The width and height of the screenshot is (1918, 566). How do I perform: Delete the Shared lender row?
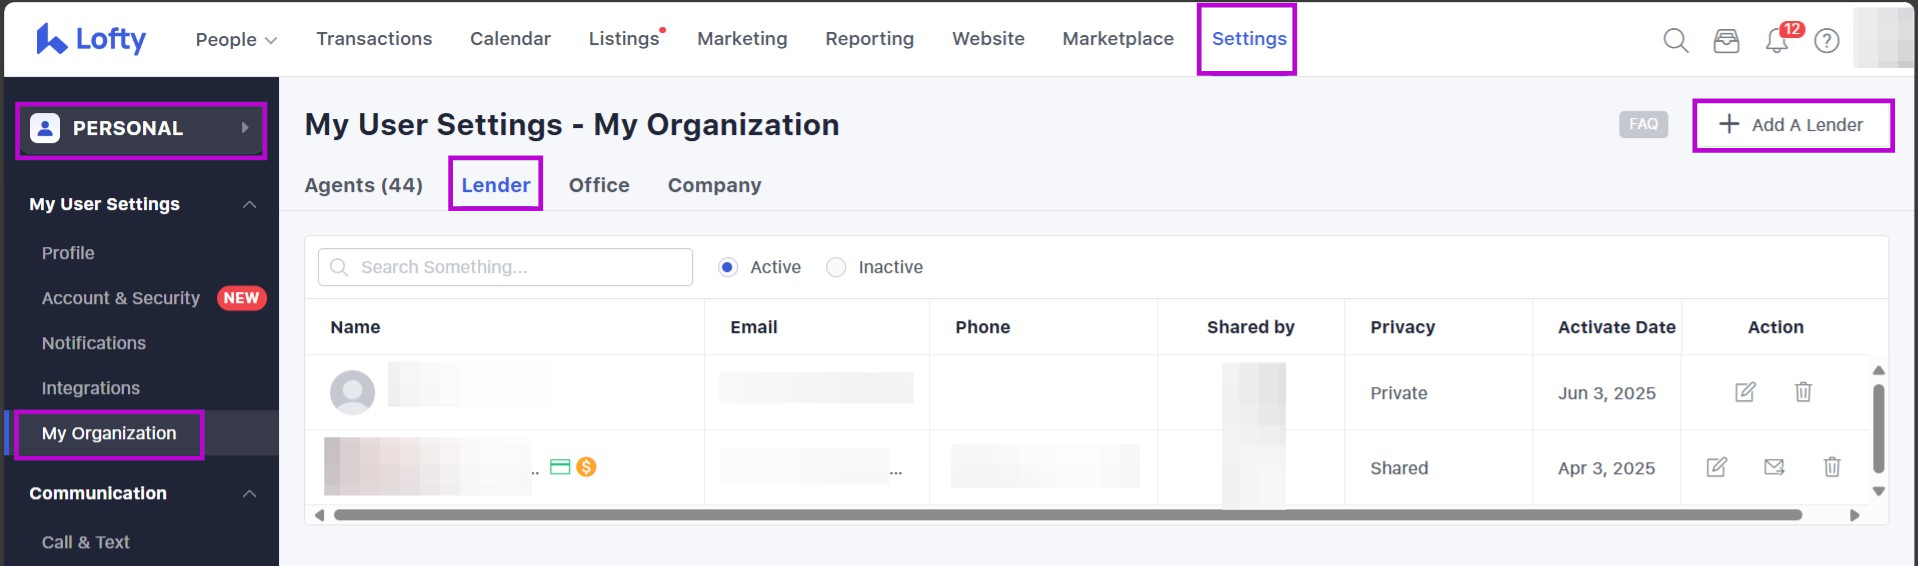pyautogui.click(x=1832, y=467)
